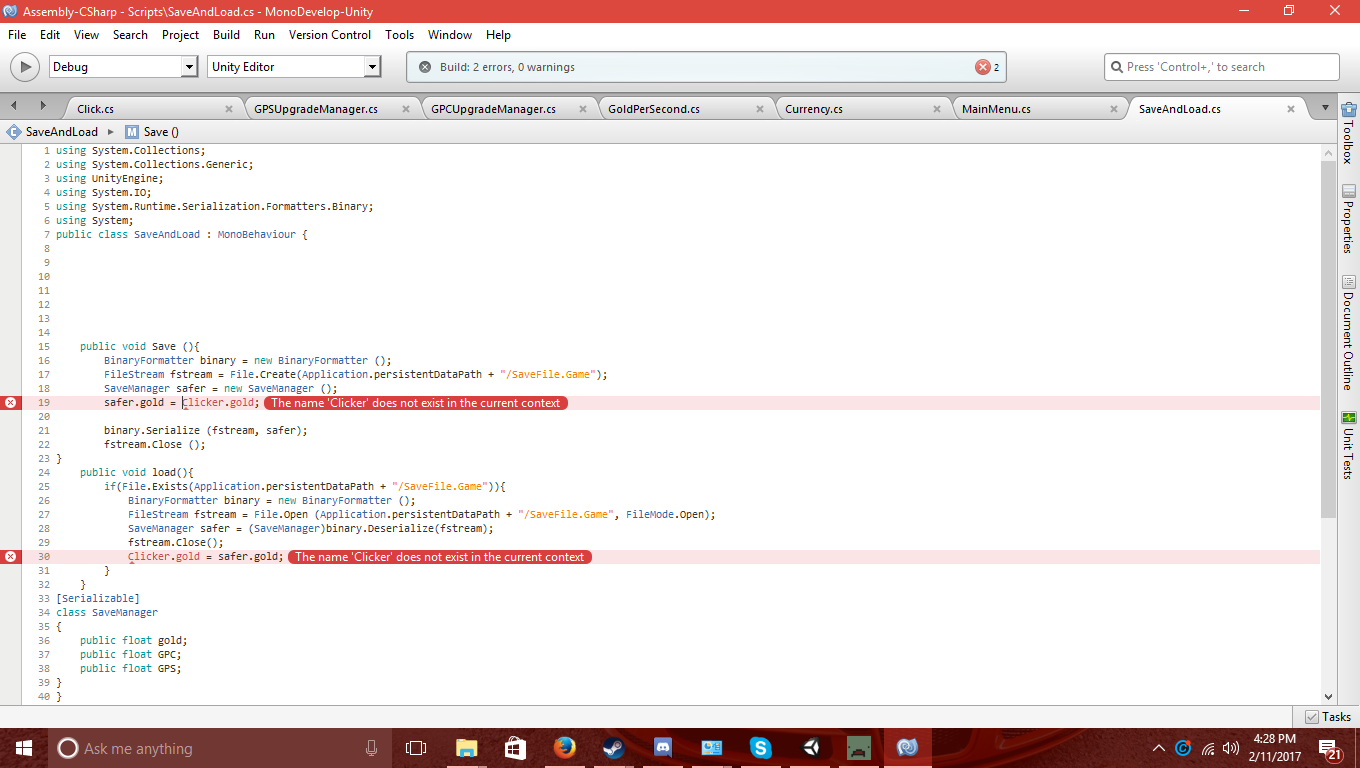Open the Windows Start menu
The image size is (1360, 768).
(x=23, y=748)
